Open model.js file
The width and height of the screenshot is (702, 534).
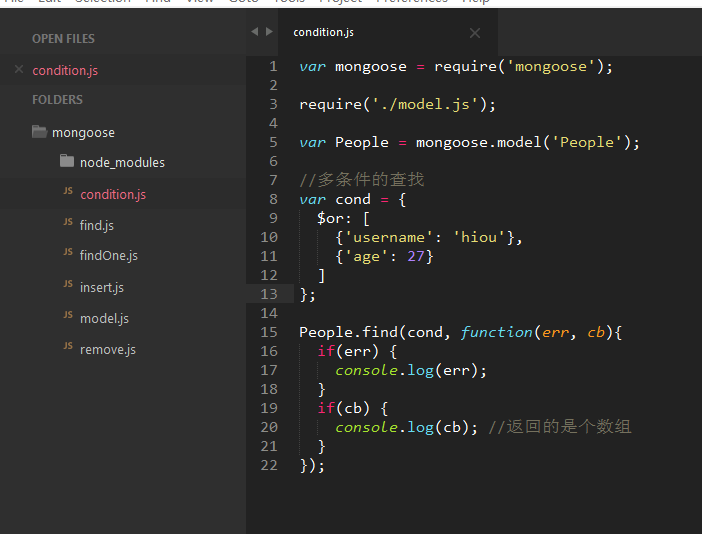coord(104,318)
